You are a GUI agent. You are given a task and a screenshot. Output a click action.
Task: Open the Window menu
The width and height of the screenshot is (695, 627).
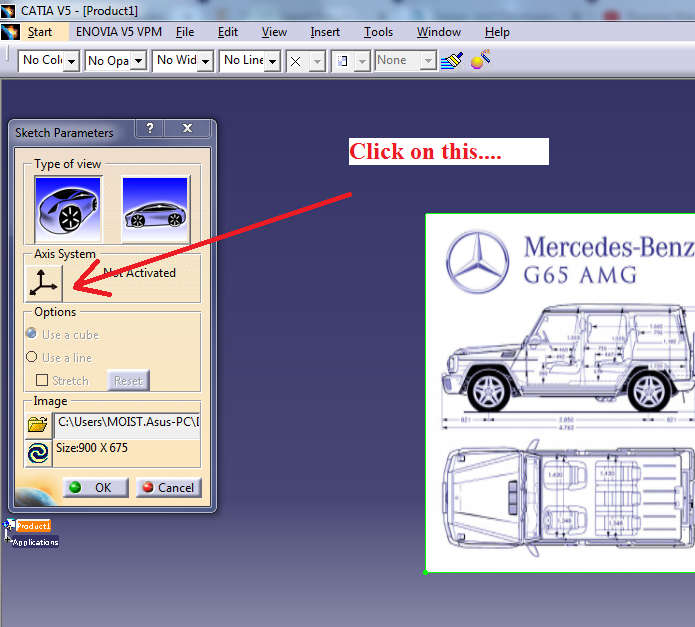pos(439,32)
